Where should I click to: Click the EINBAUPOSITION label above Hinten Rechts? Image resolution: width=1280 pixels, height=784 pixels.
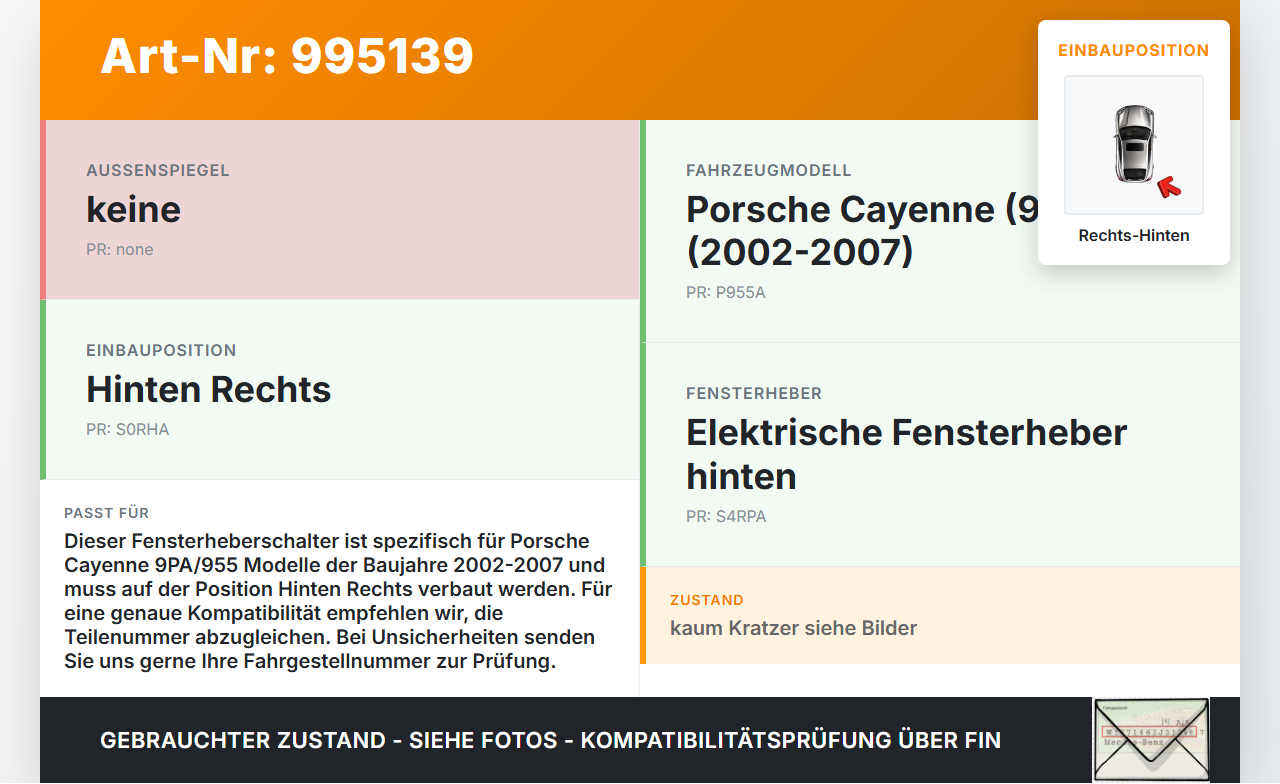tap(161, 350)
